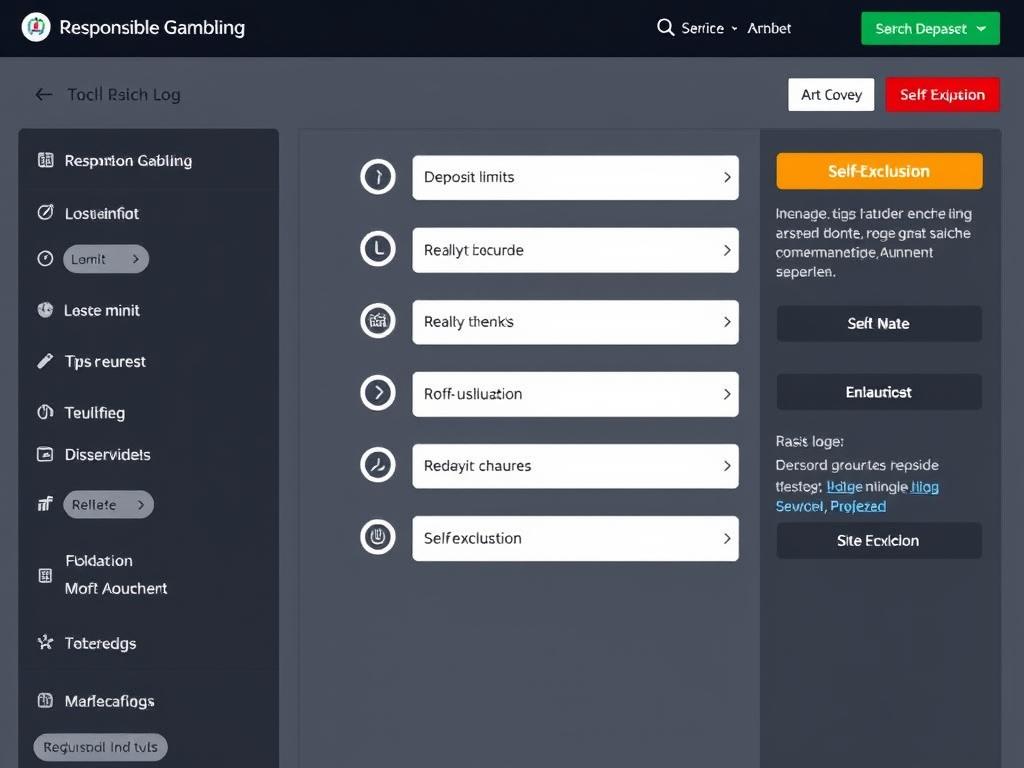The height and width of the screenshot is (768, 1024).
Task: Click the Responsible Gambling logo icon
Action: 35,27
